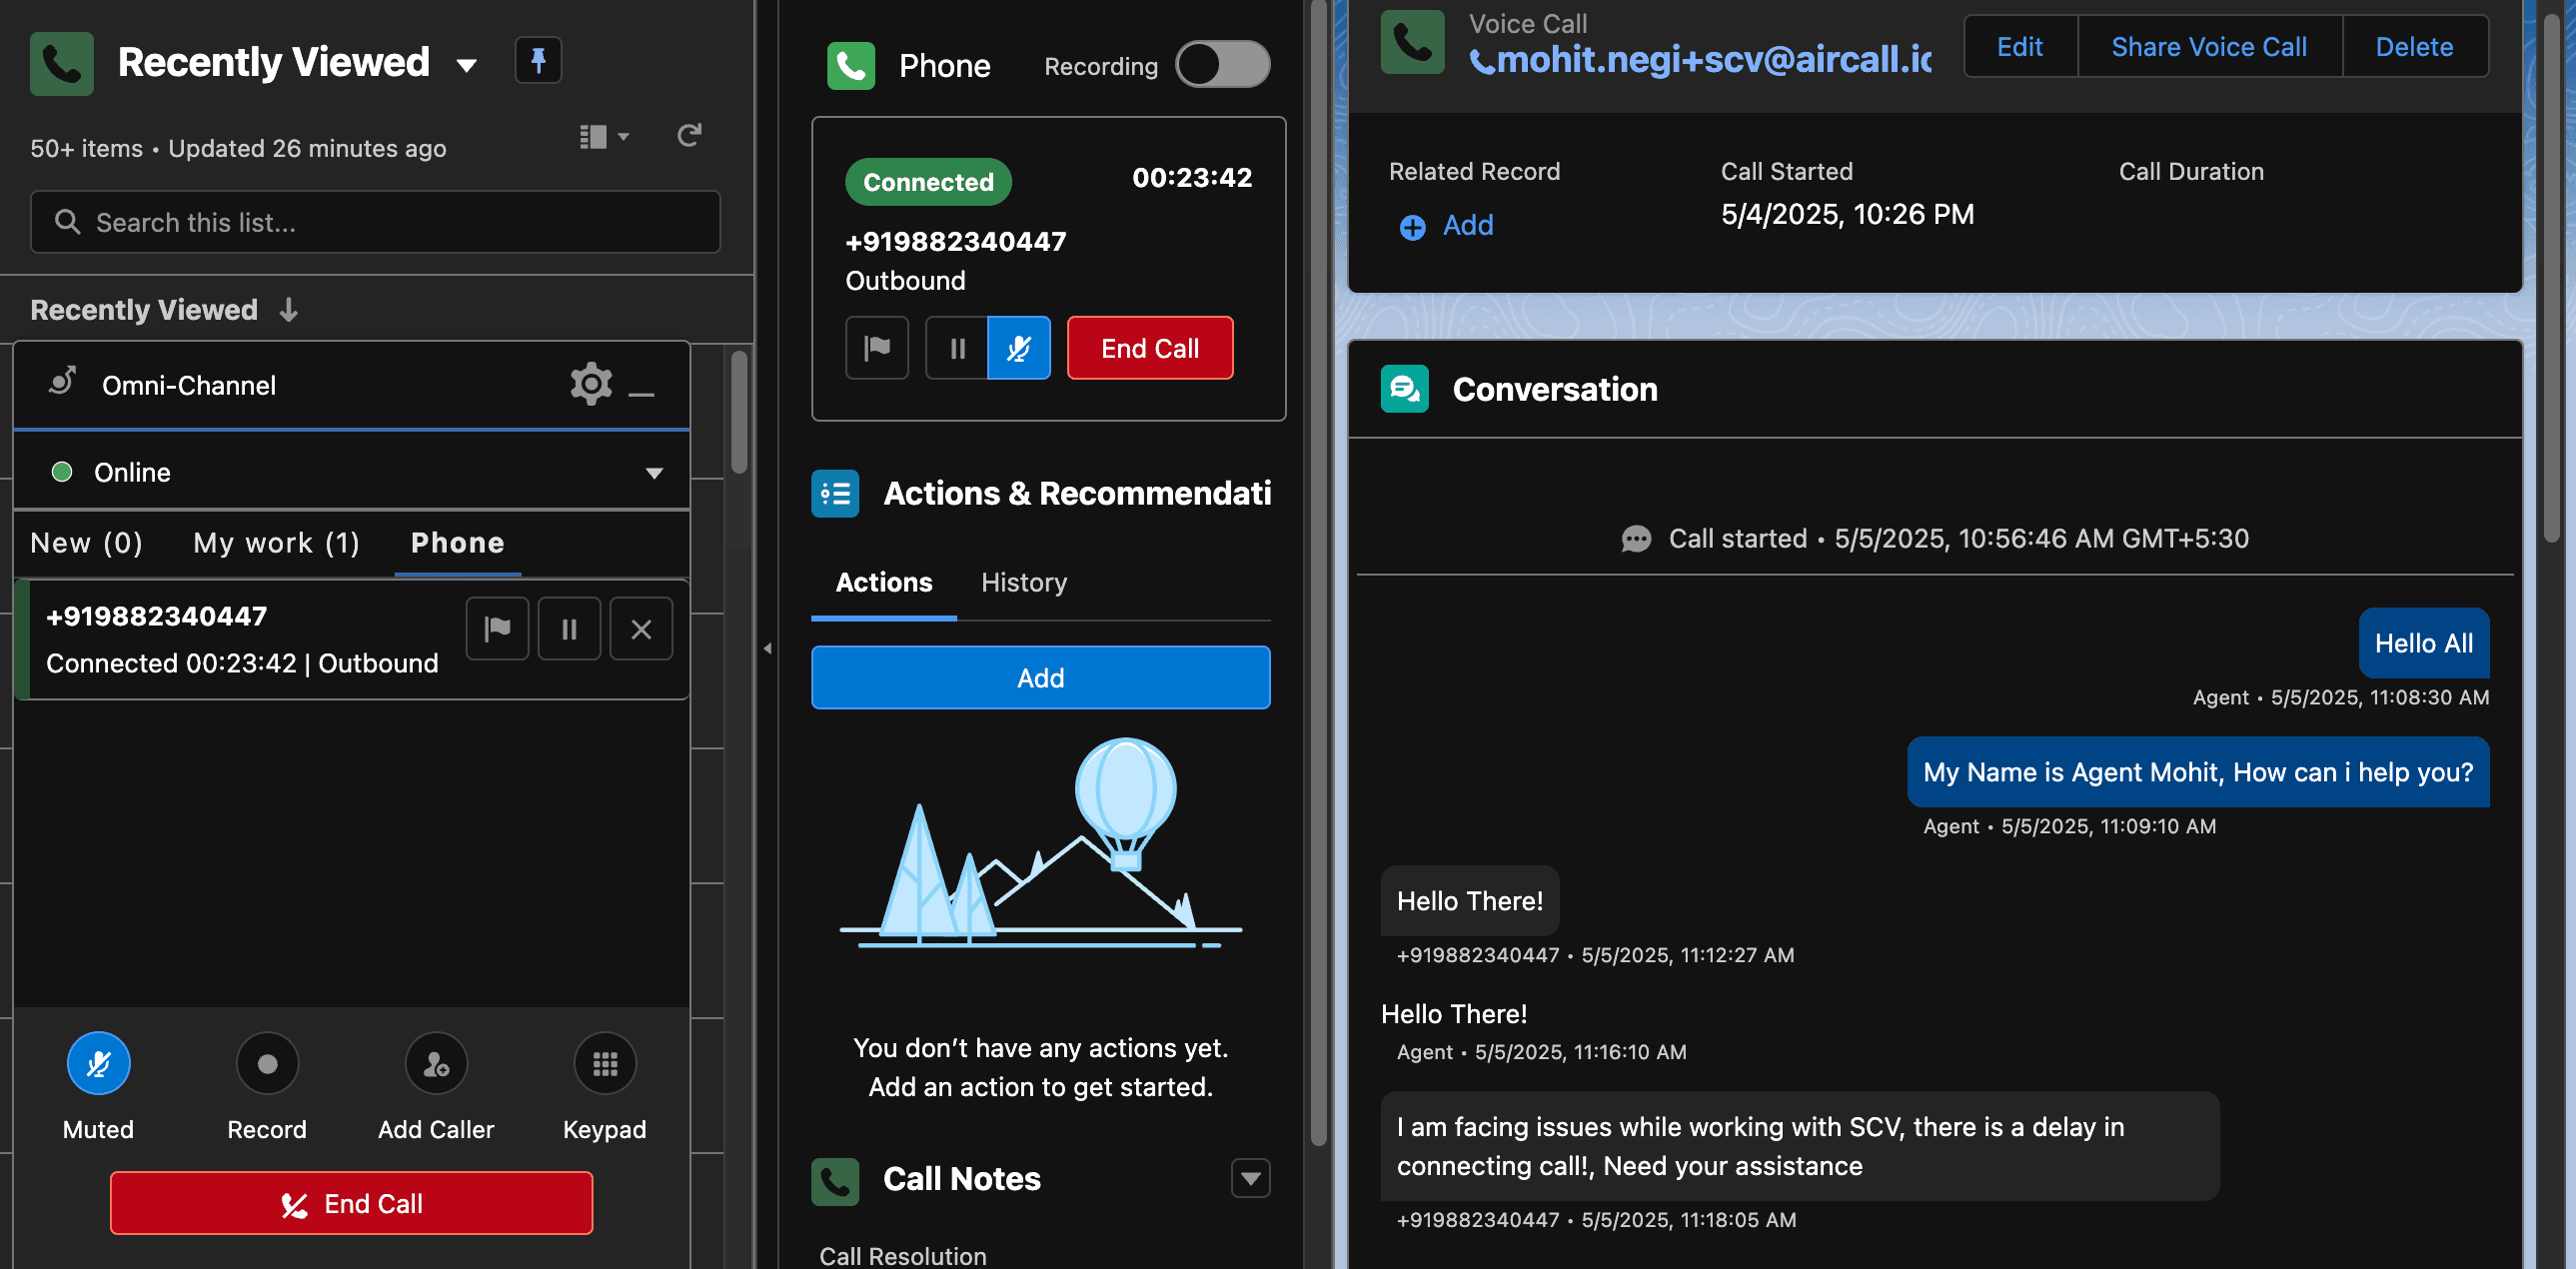The height and width of the screenshot is (1269, 2576).
Task: Open the Keypad in Omni-Channel
Action: (604, 1063)
